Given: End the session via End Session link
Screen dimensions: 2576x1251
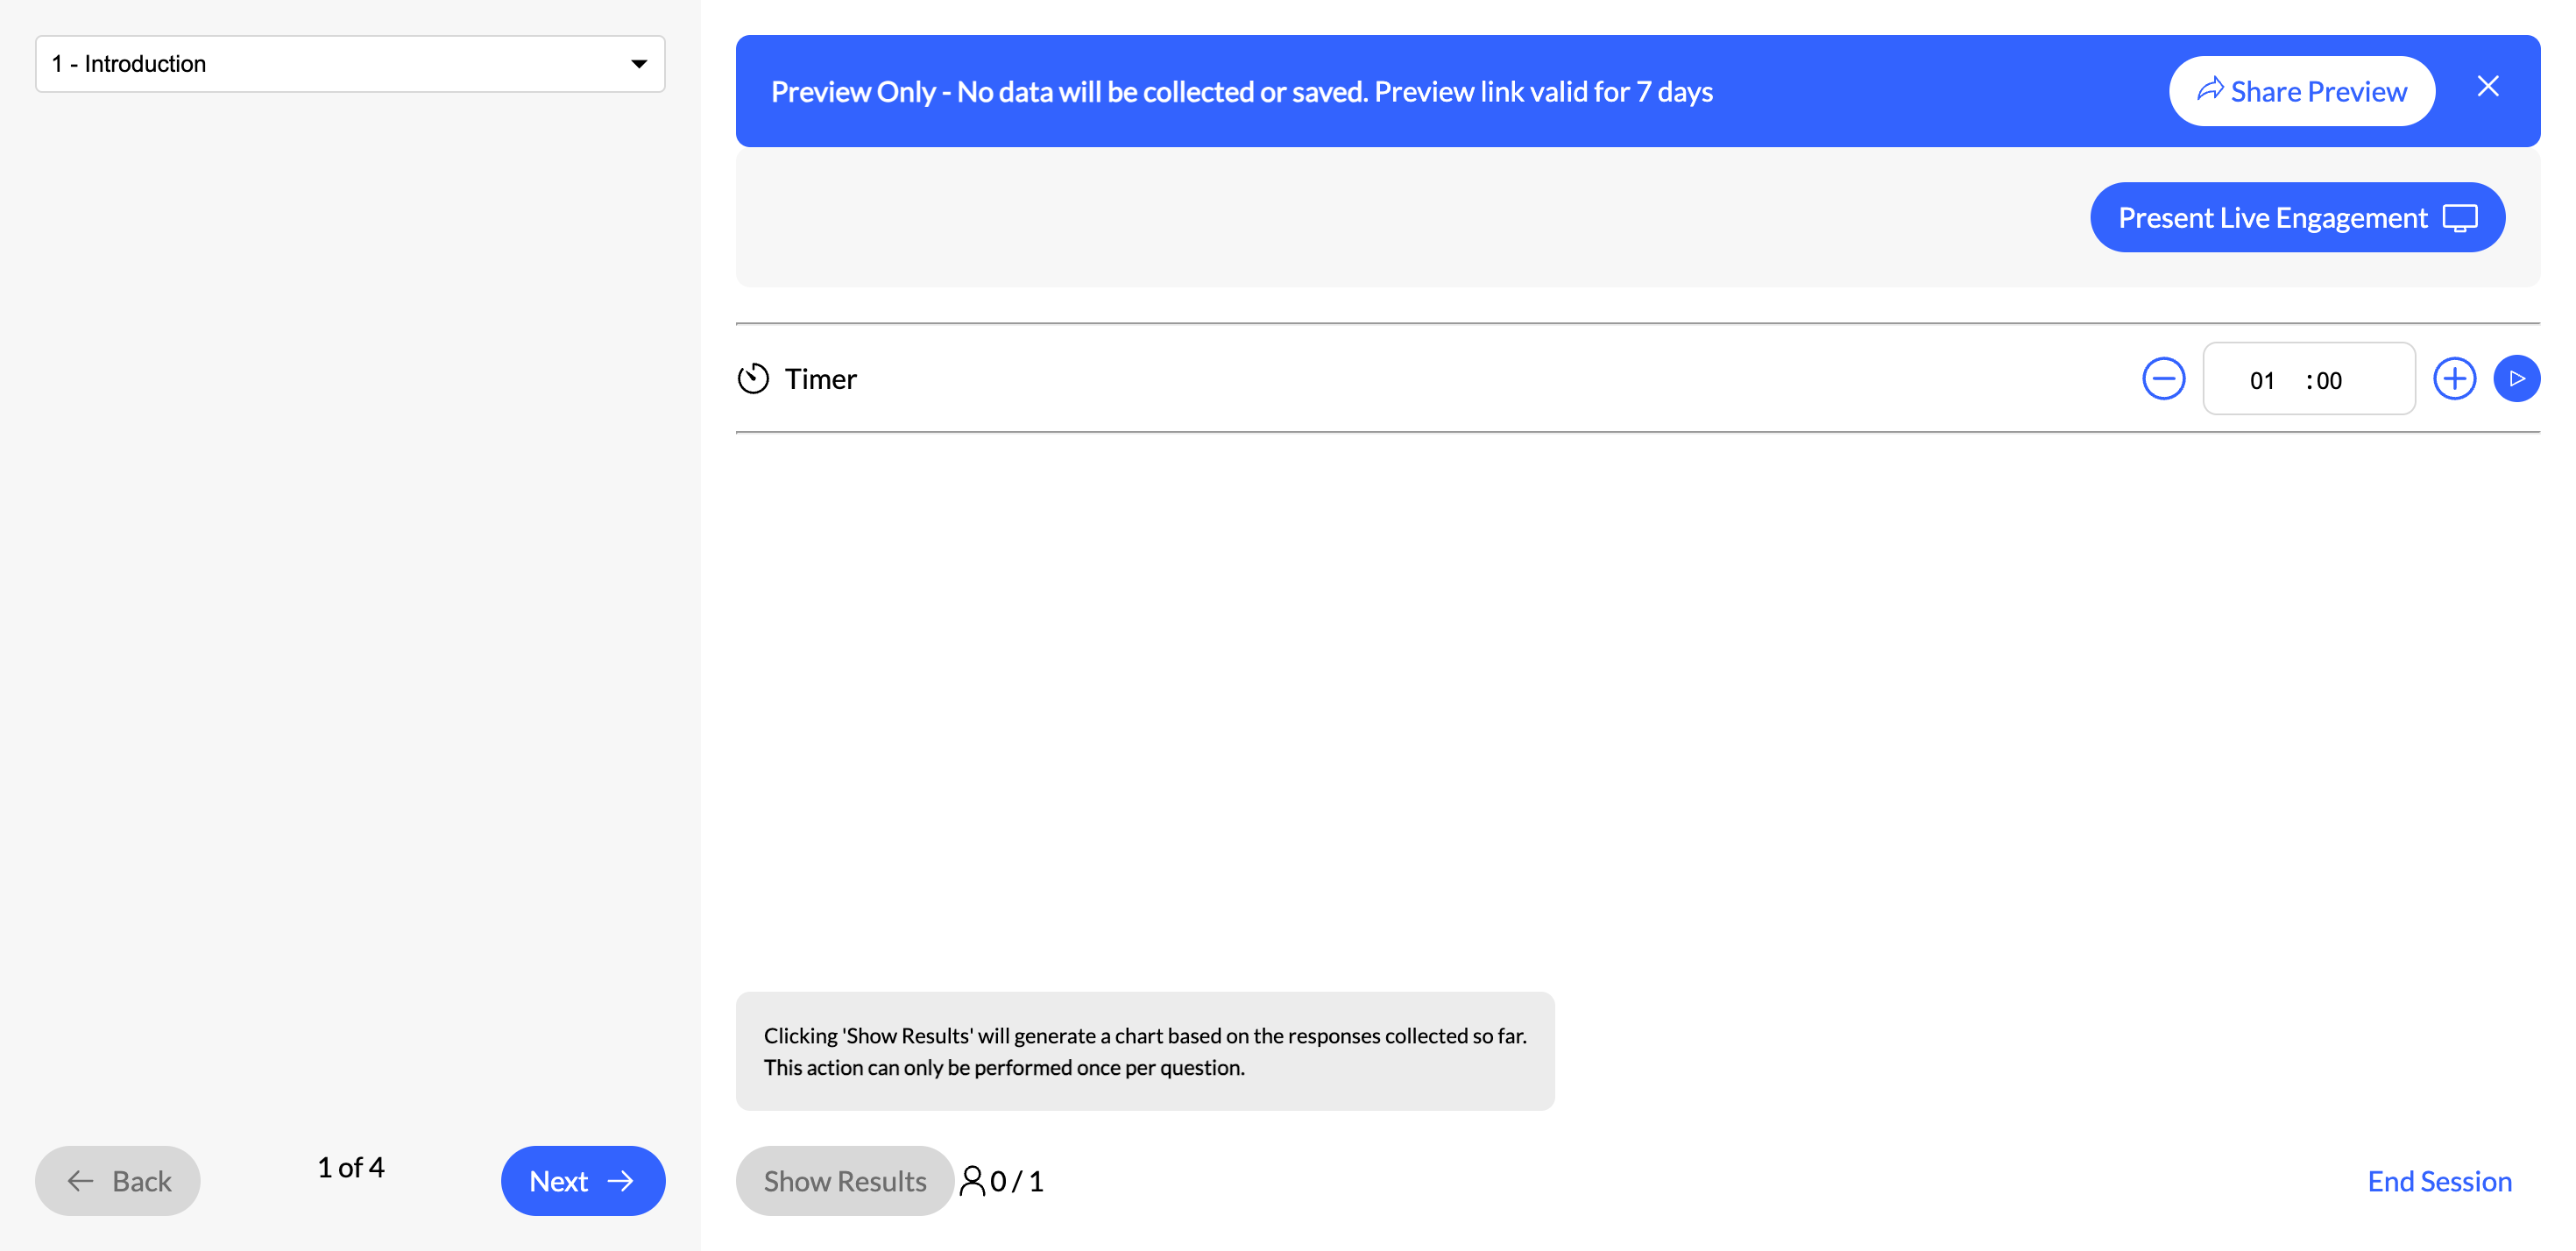Looking at the screenshot, I should click(x=2439, y=1181).
